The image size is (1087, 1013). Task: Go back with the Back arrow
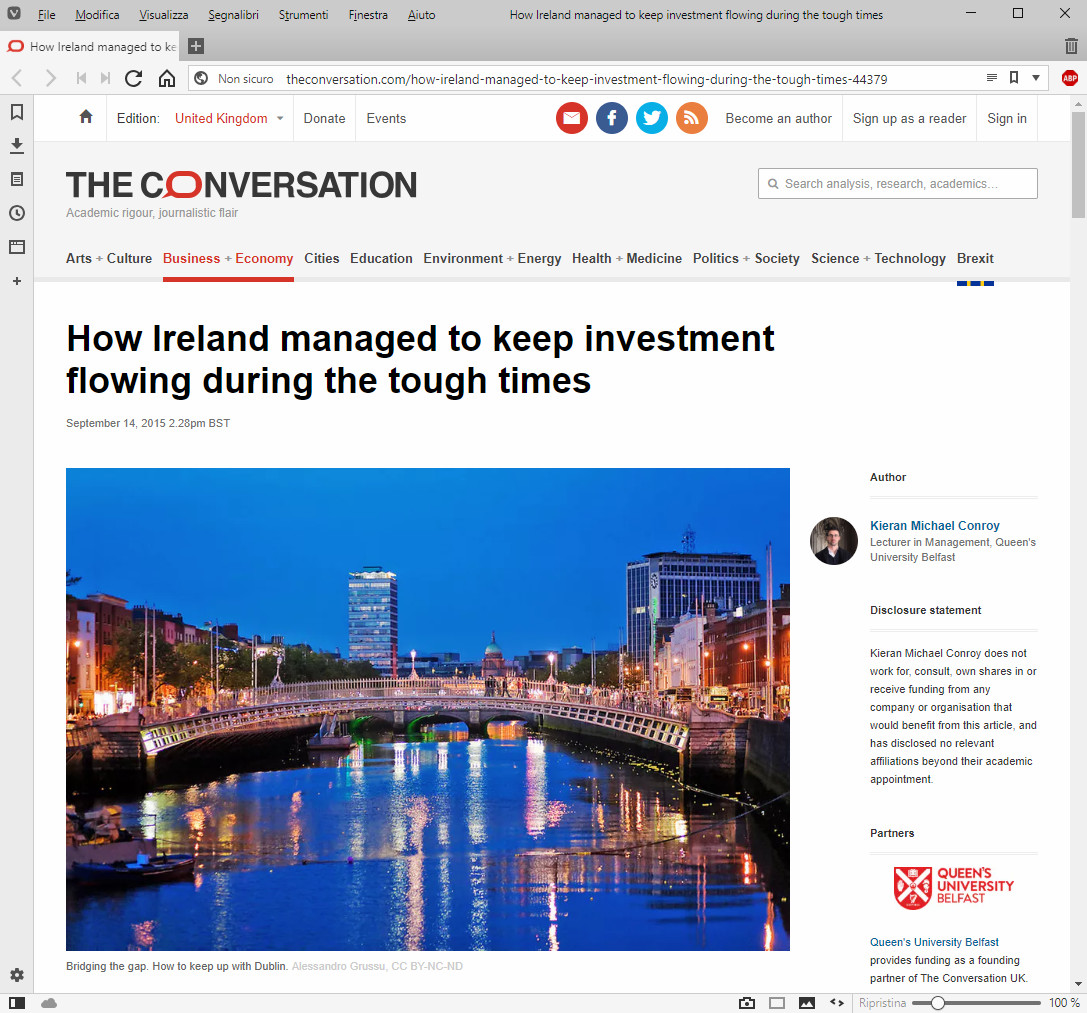17,78
